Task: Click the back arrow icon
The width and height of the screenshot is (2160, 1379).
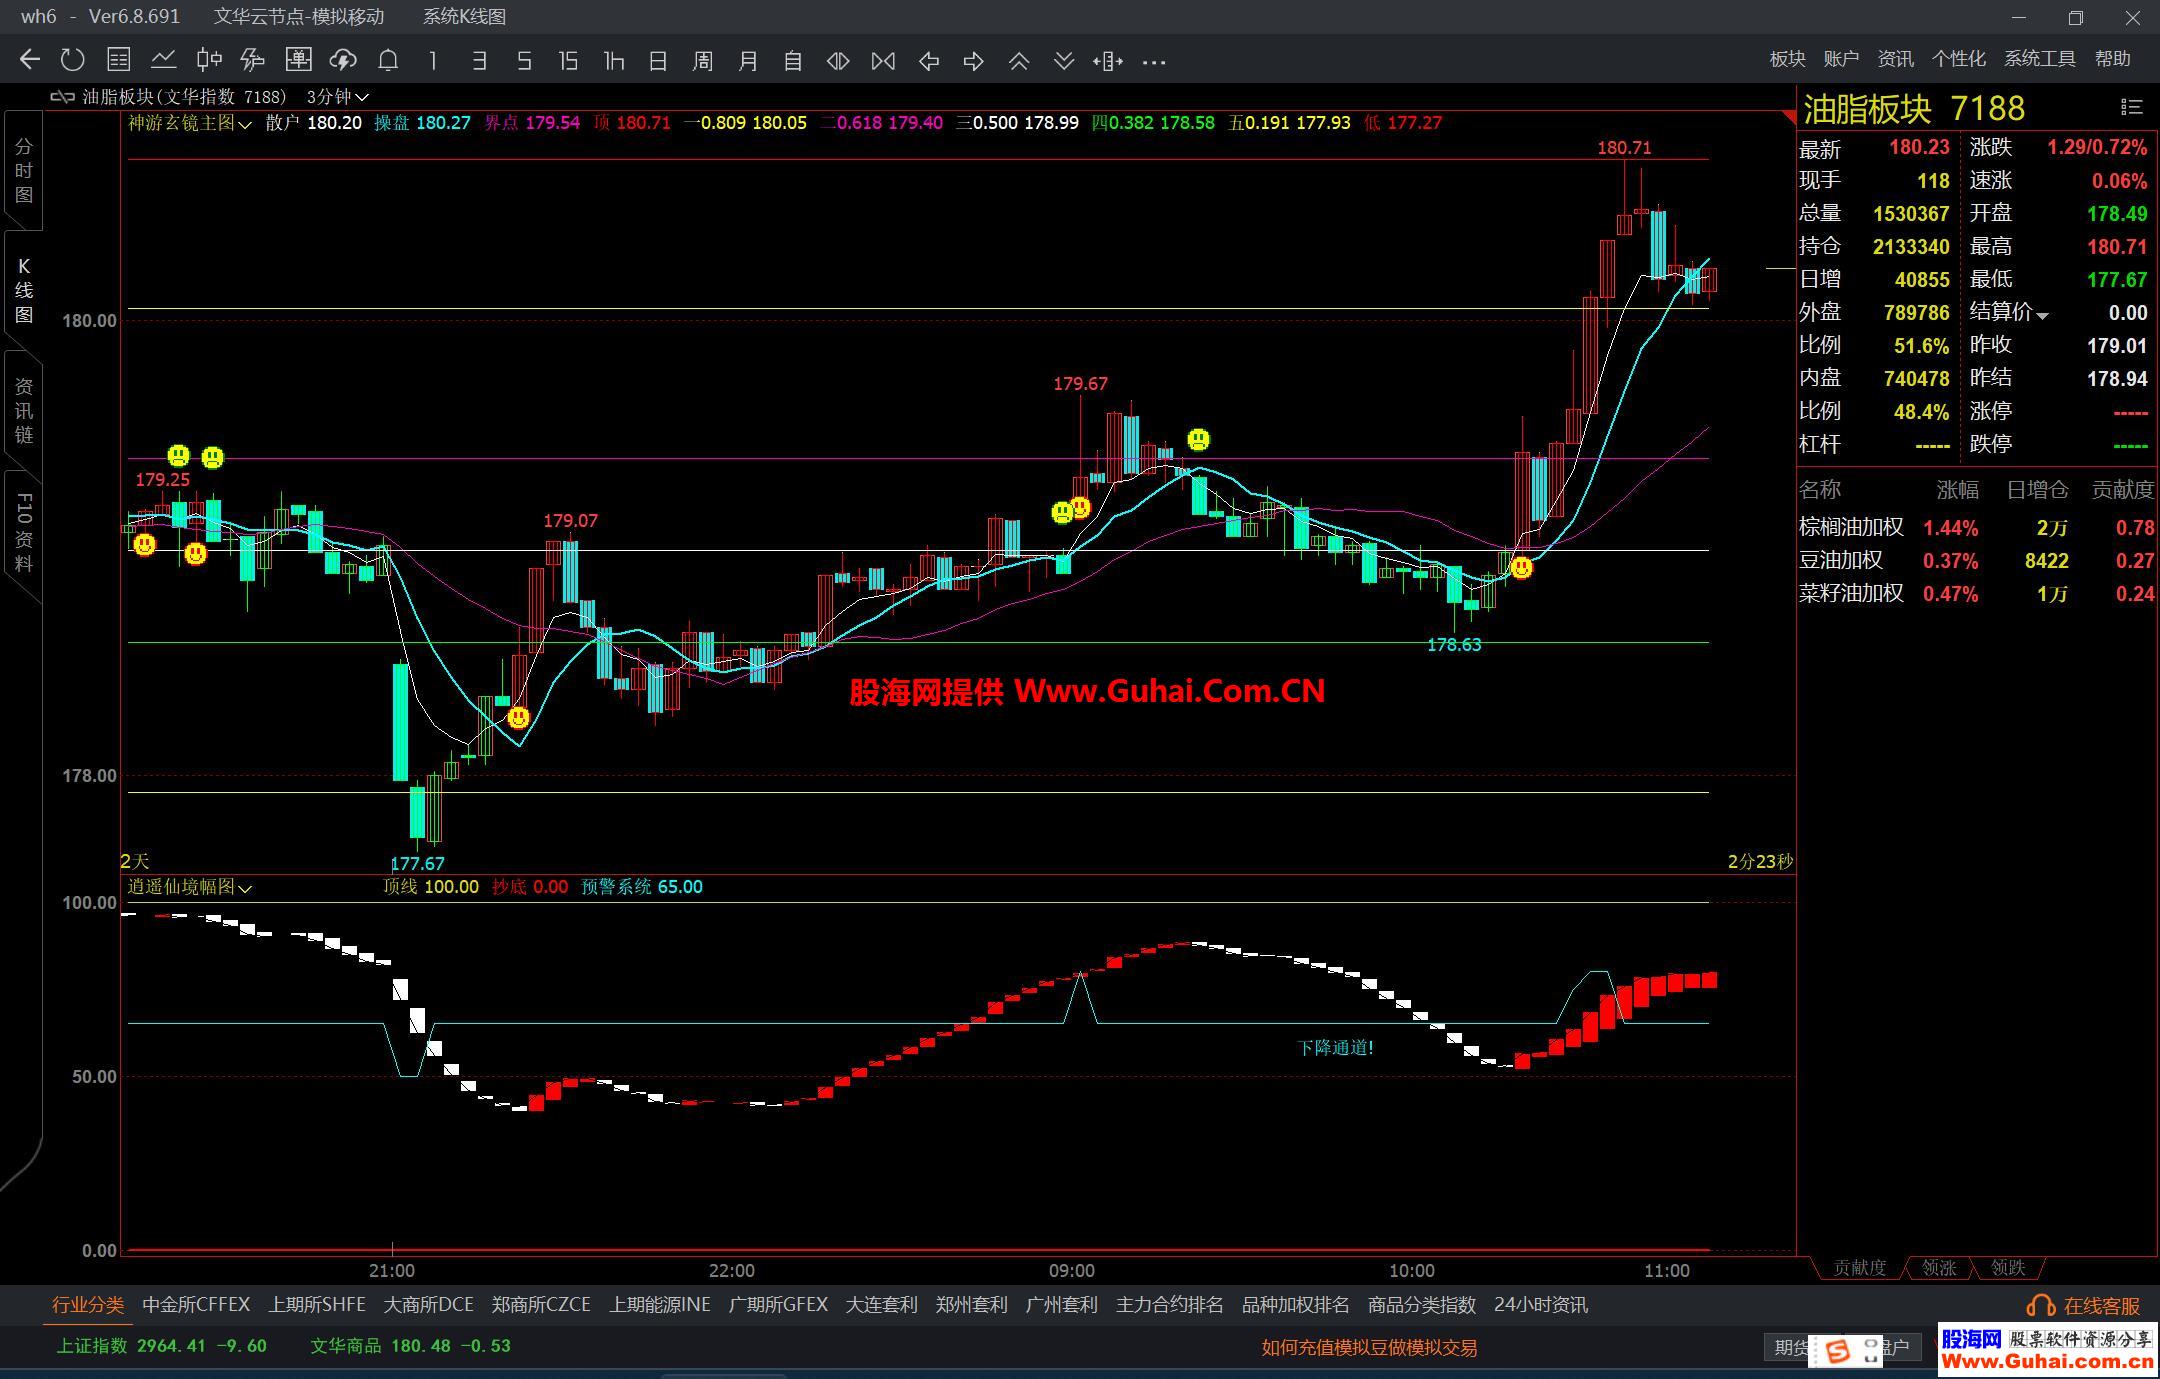Action: coord(29,60)
